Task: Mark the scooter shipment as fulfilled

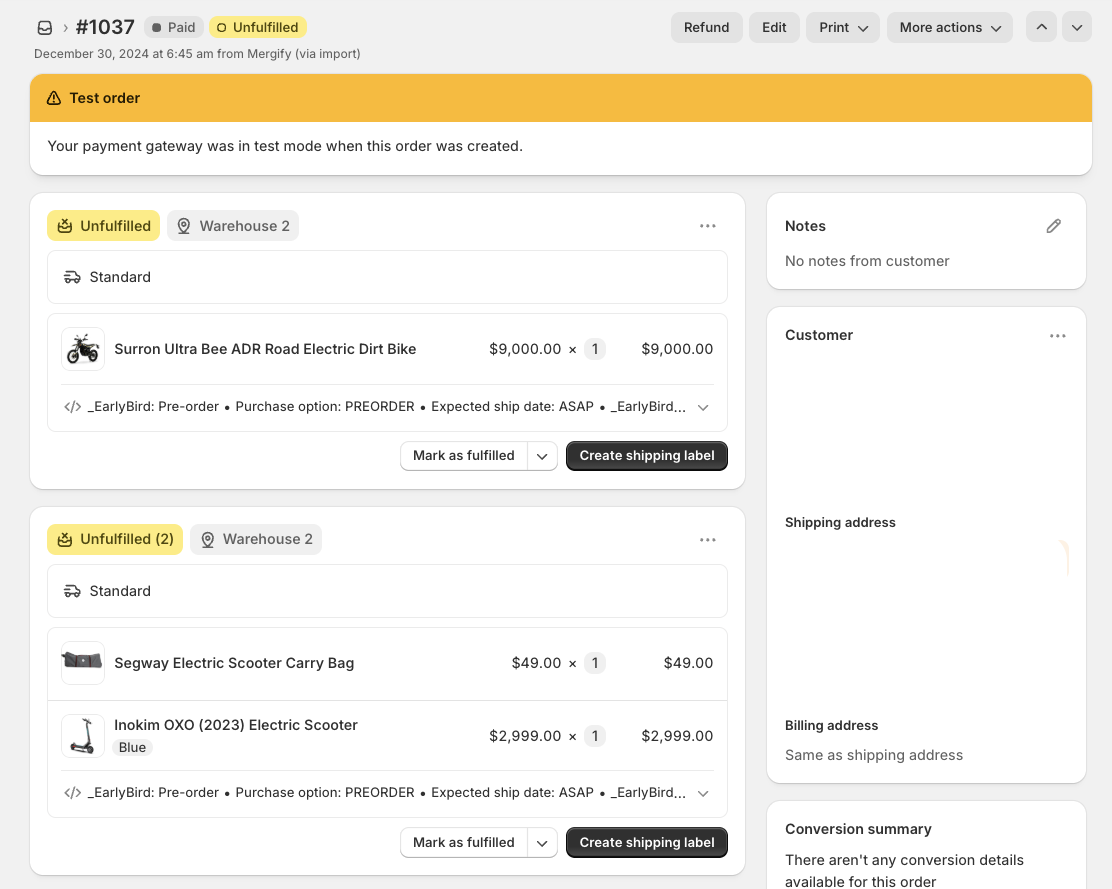Action: pyautogui.click(x=463, y=842)
